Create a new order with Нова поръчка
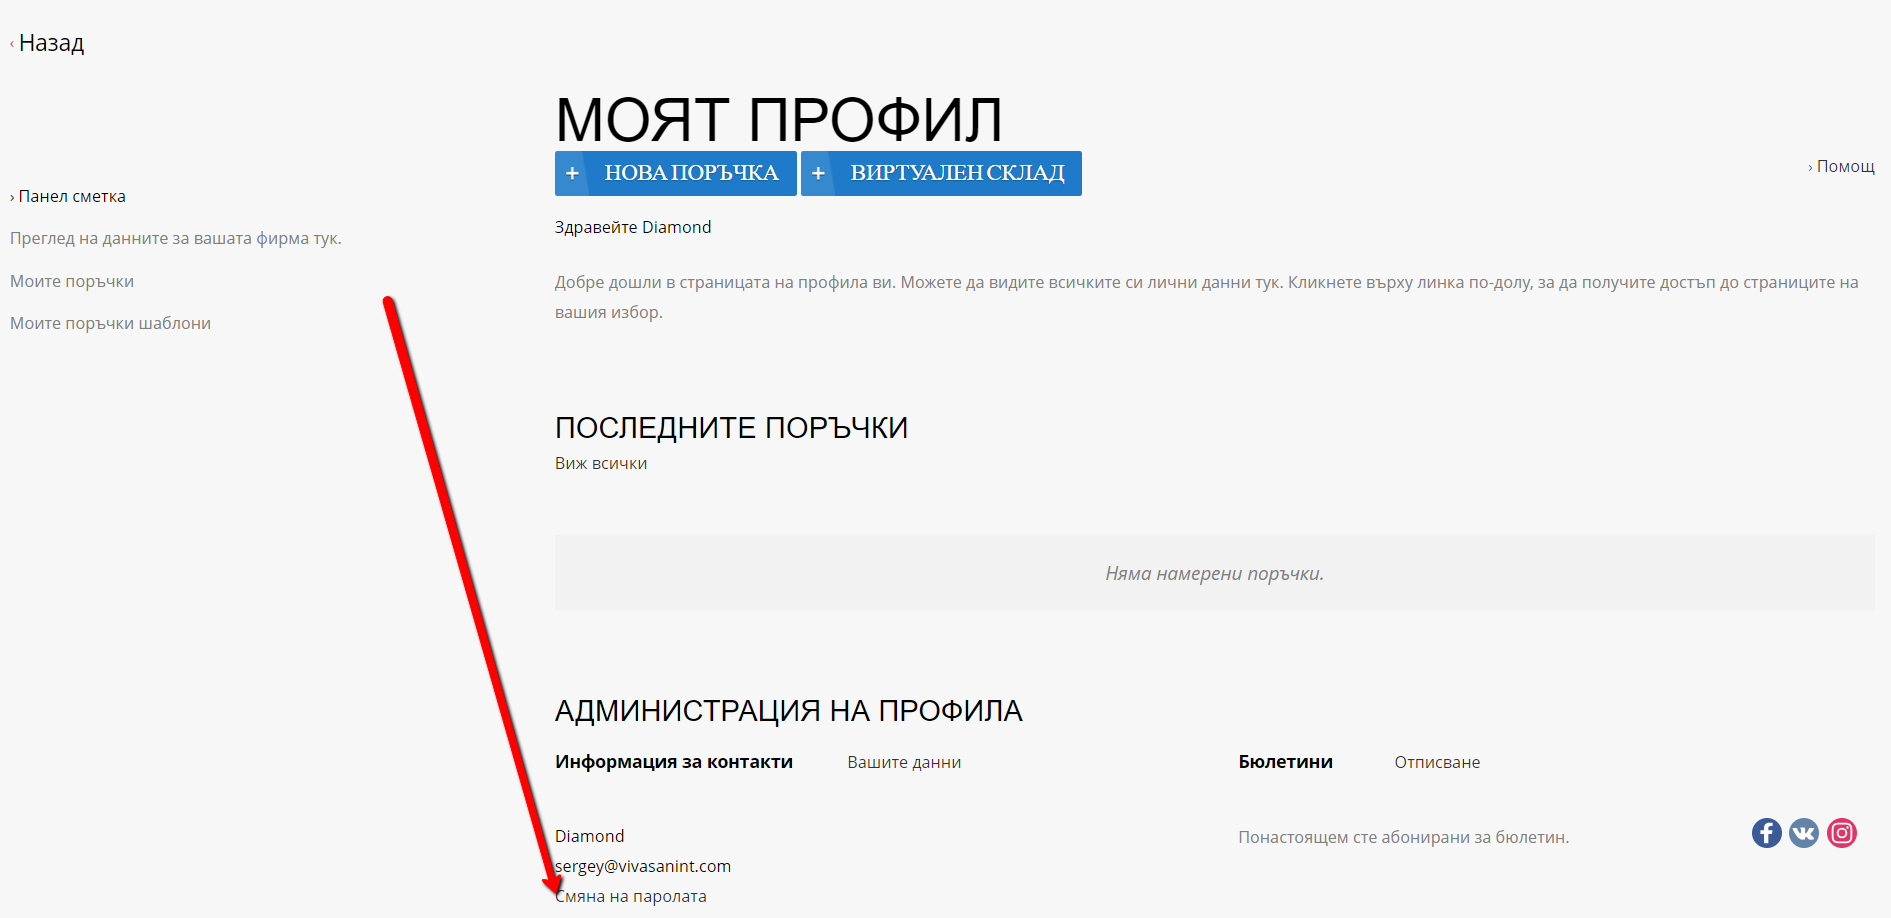Viewport: 1891px width, 918px height. (x=676, y=173)
